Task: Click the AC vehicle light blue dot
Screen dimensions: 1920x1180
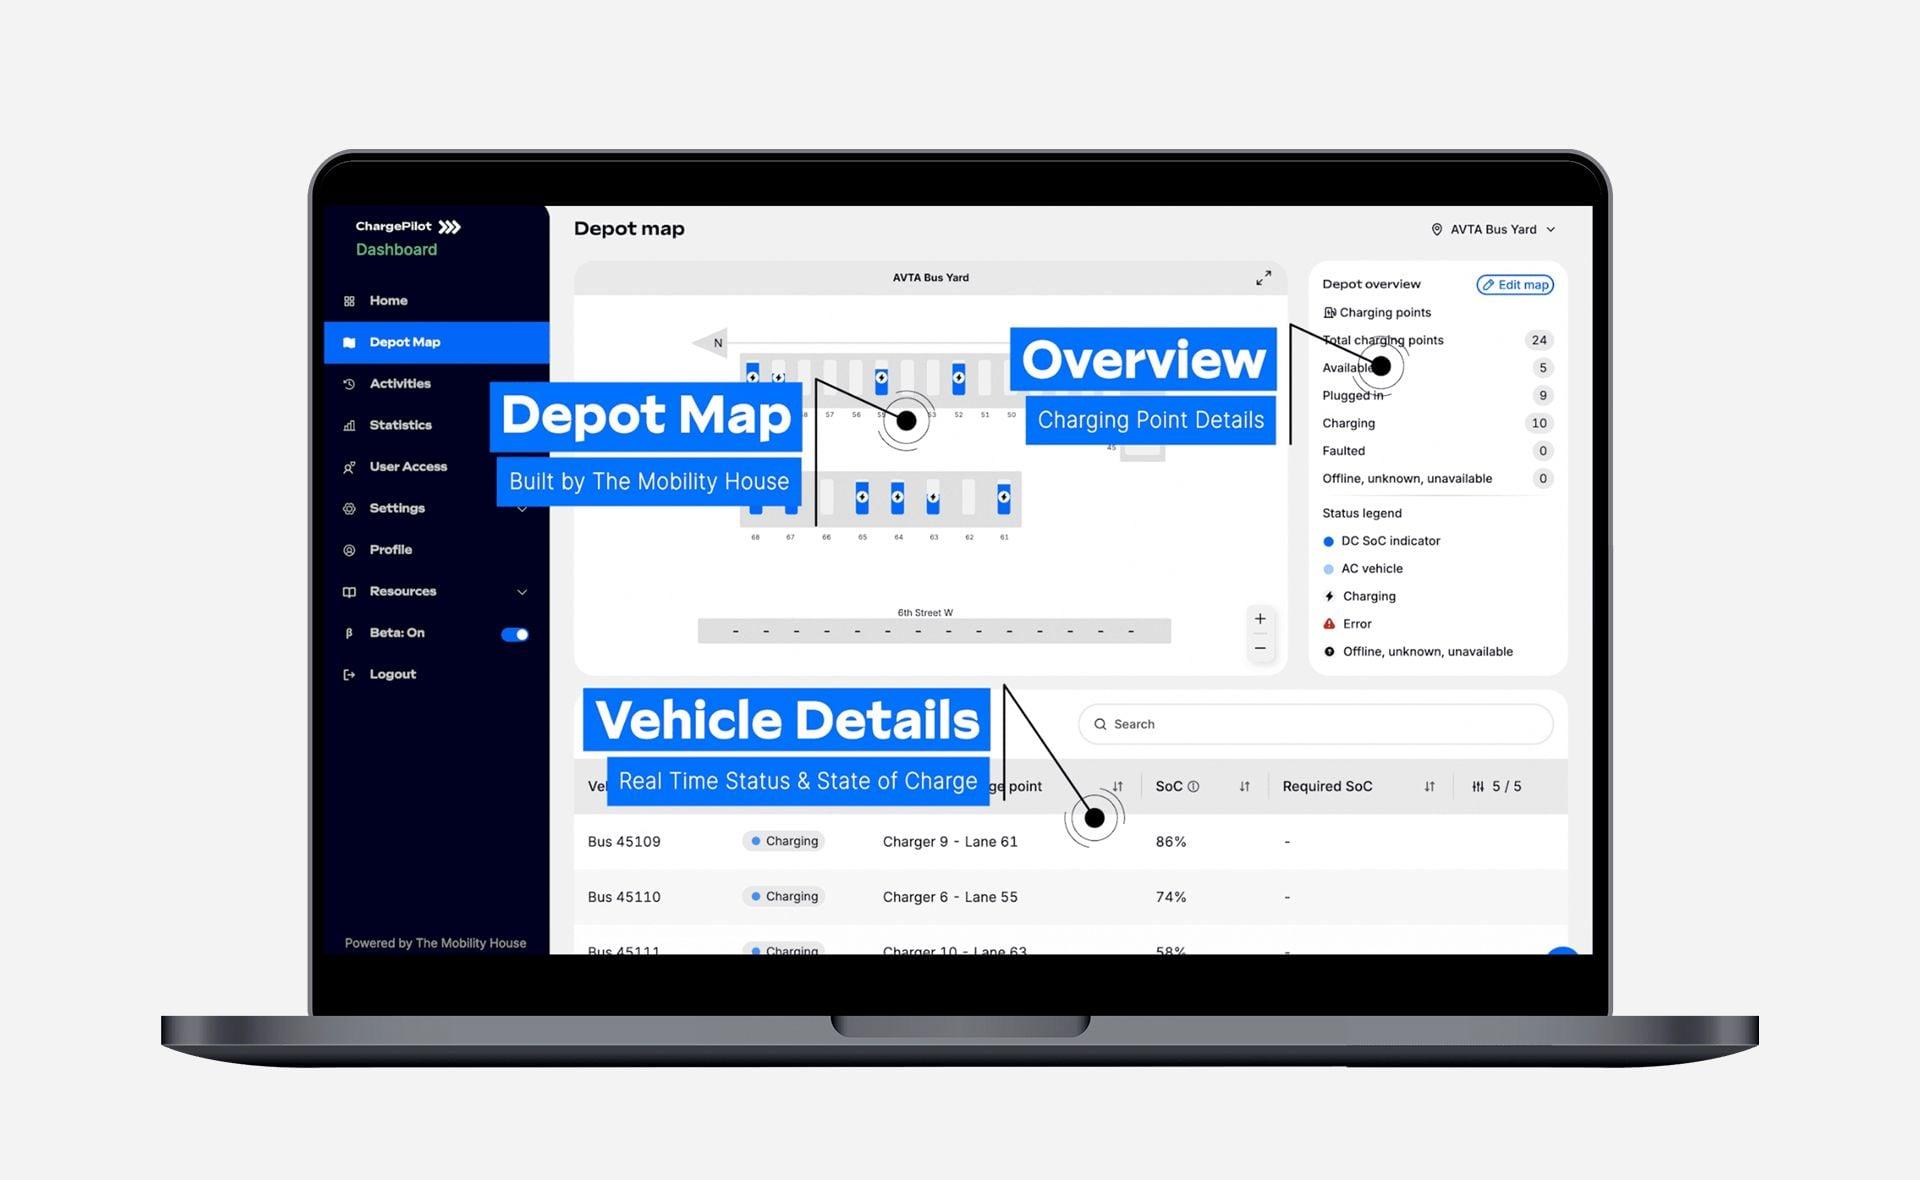Action: pyautogui.click(x=1329, y=569)
